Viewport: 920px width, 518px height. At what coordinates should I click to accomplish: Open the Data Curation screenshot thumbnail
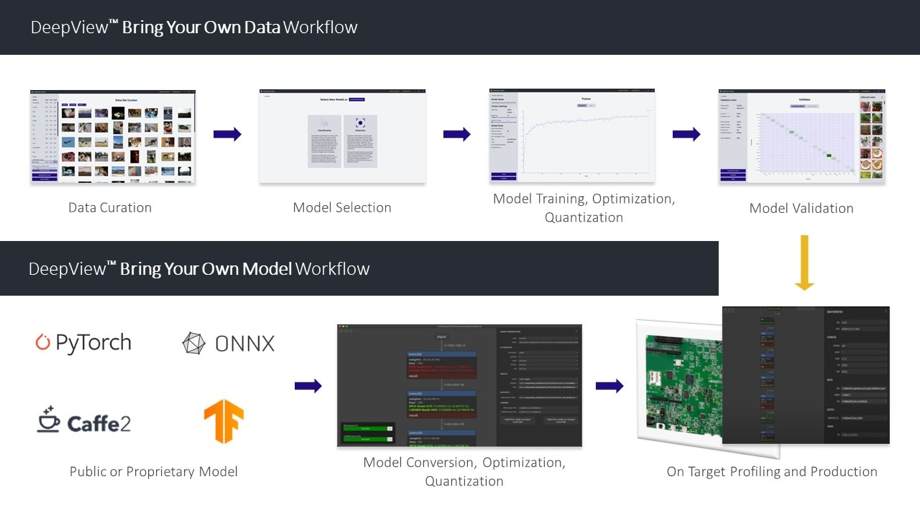113,137
